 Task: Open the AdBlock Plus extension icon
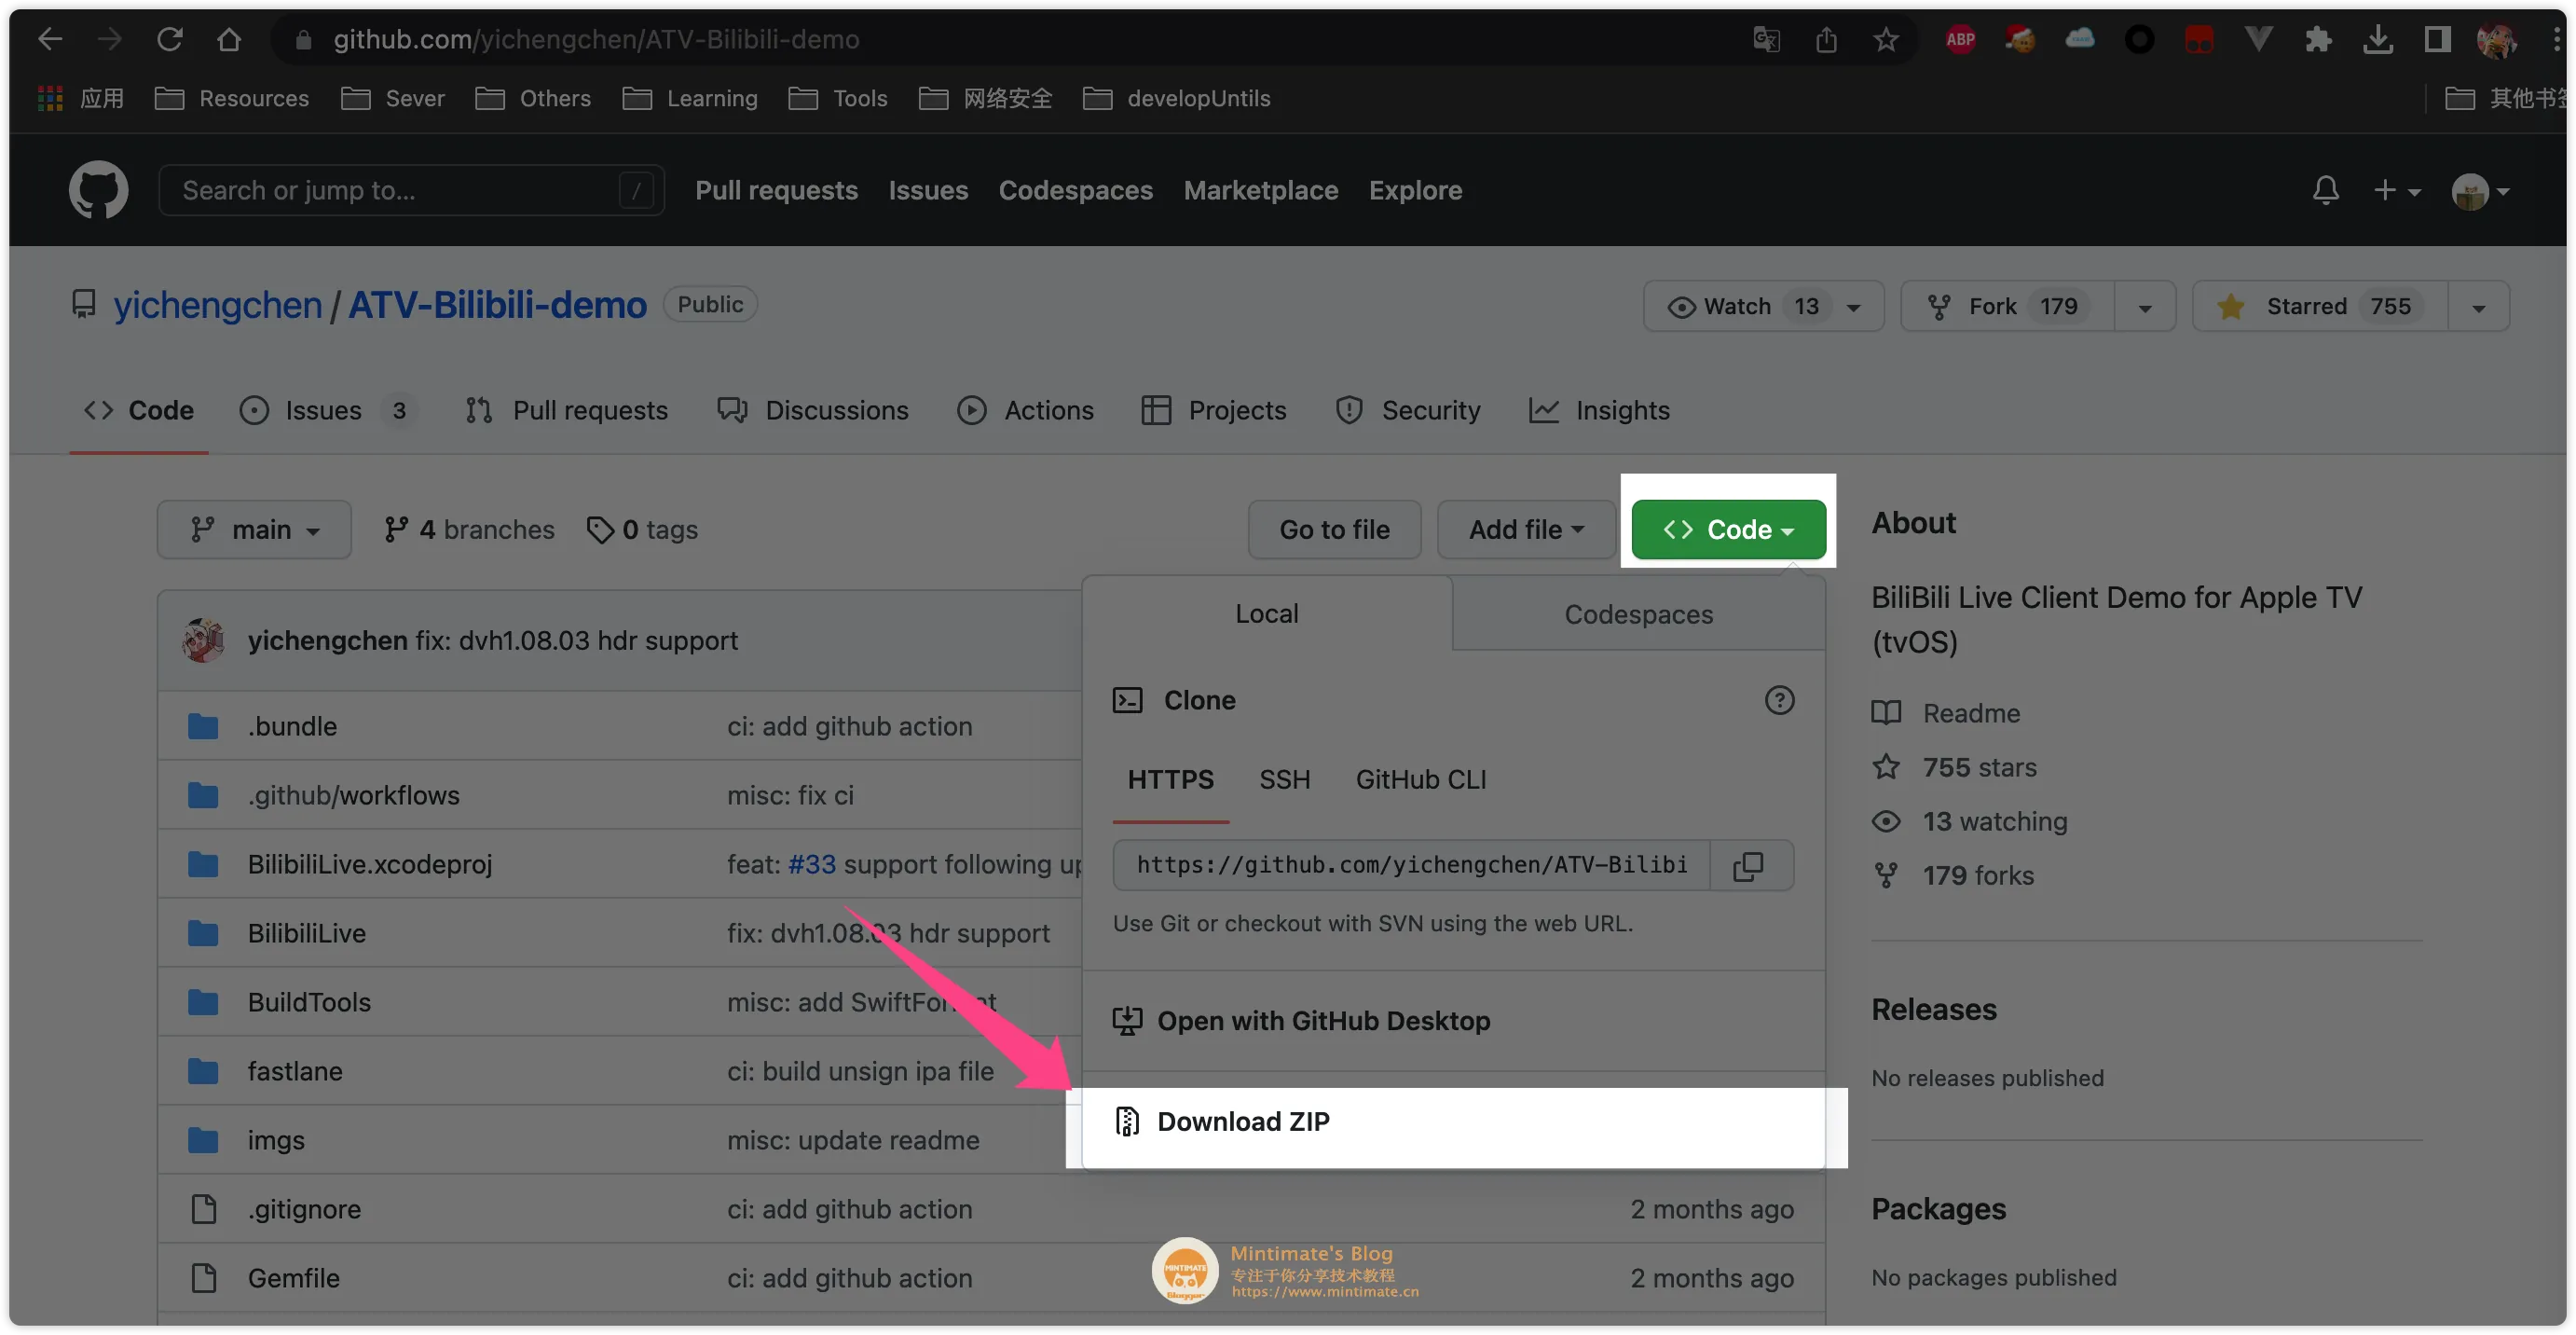coord(1960,39)
